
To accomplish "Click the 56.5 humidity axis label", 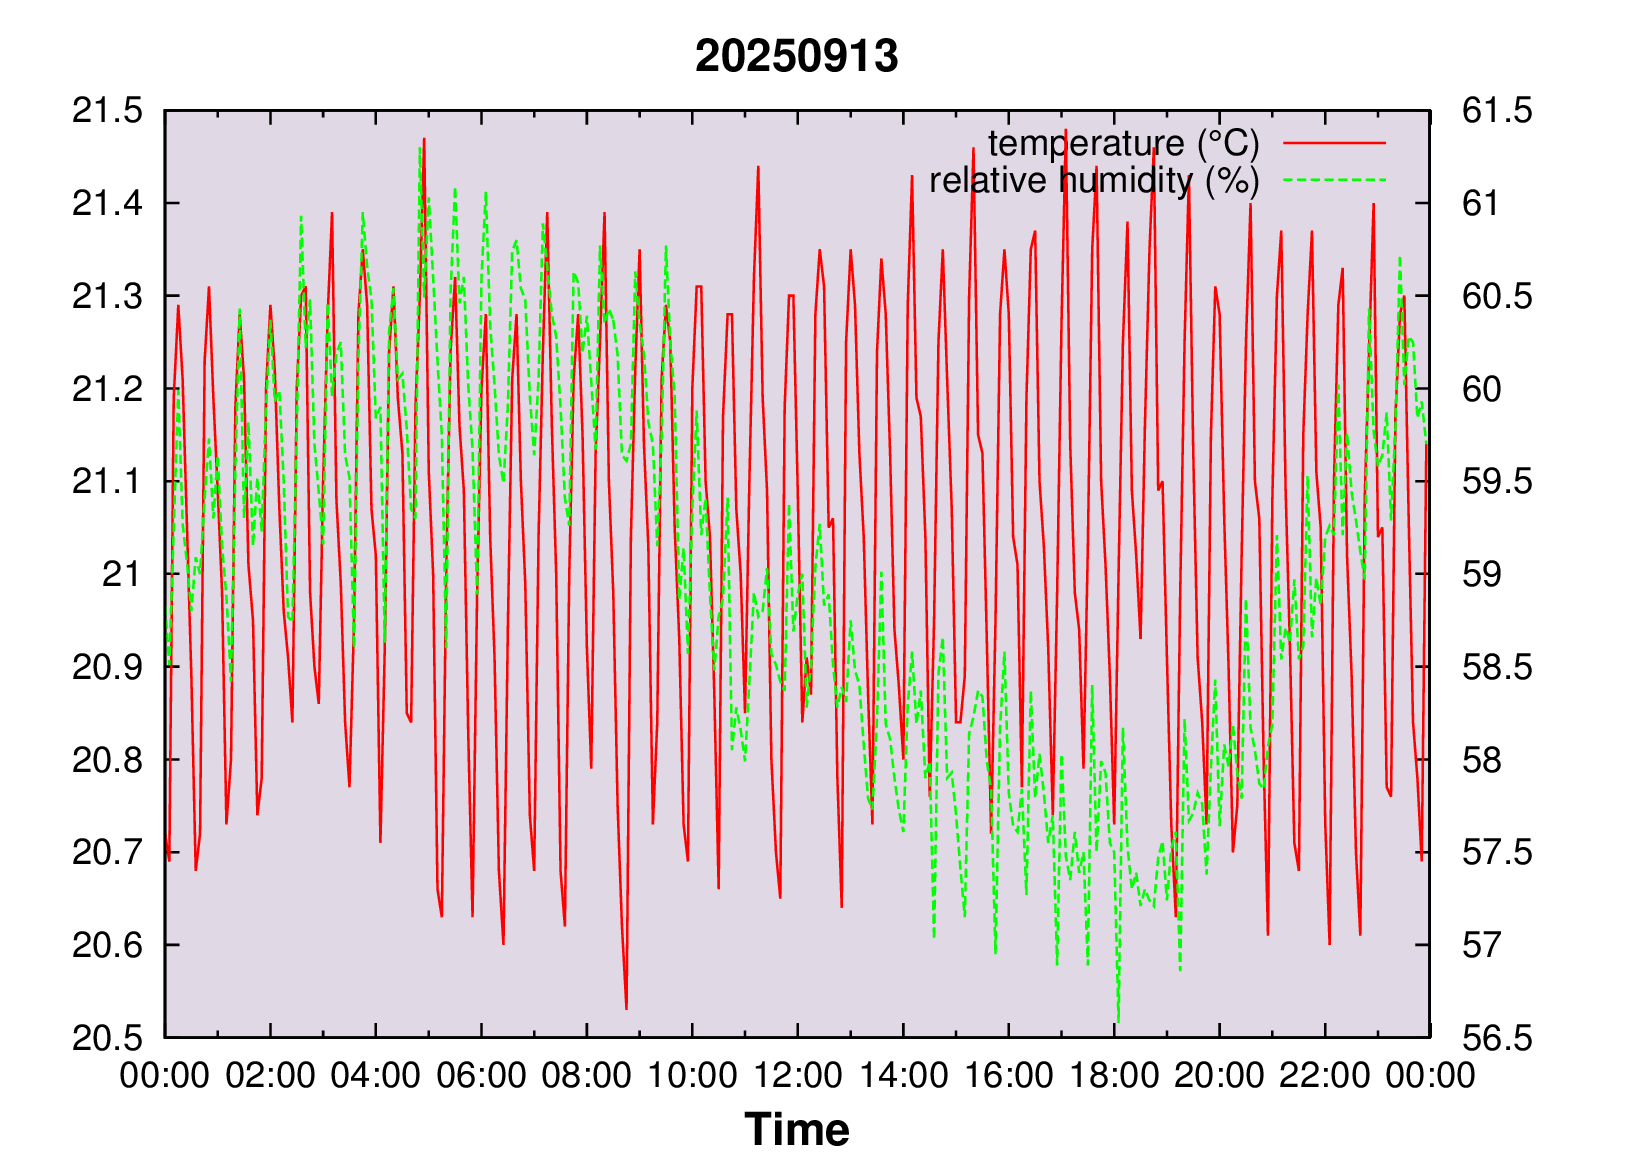I will click(1496, 1038).
